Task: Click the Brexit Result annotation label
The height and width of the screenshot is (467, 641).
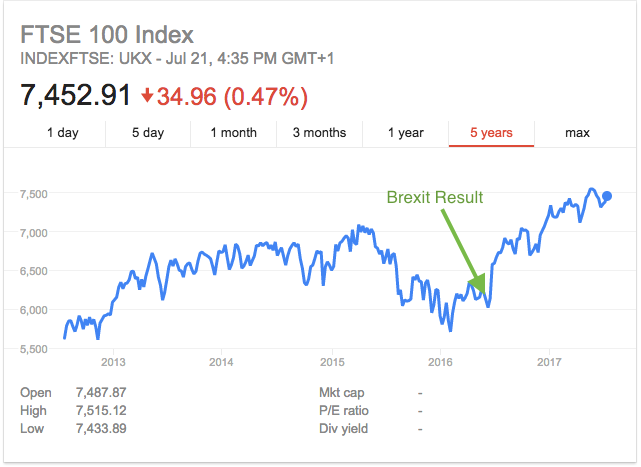Action: click(434, 197)
